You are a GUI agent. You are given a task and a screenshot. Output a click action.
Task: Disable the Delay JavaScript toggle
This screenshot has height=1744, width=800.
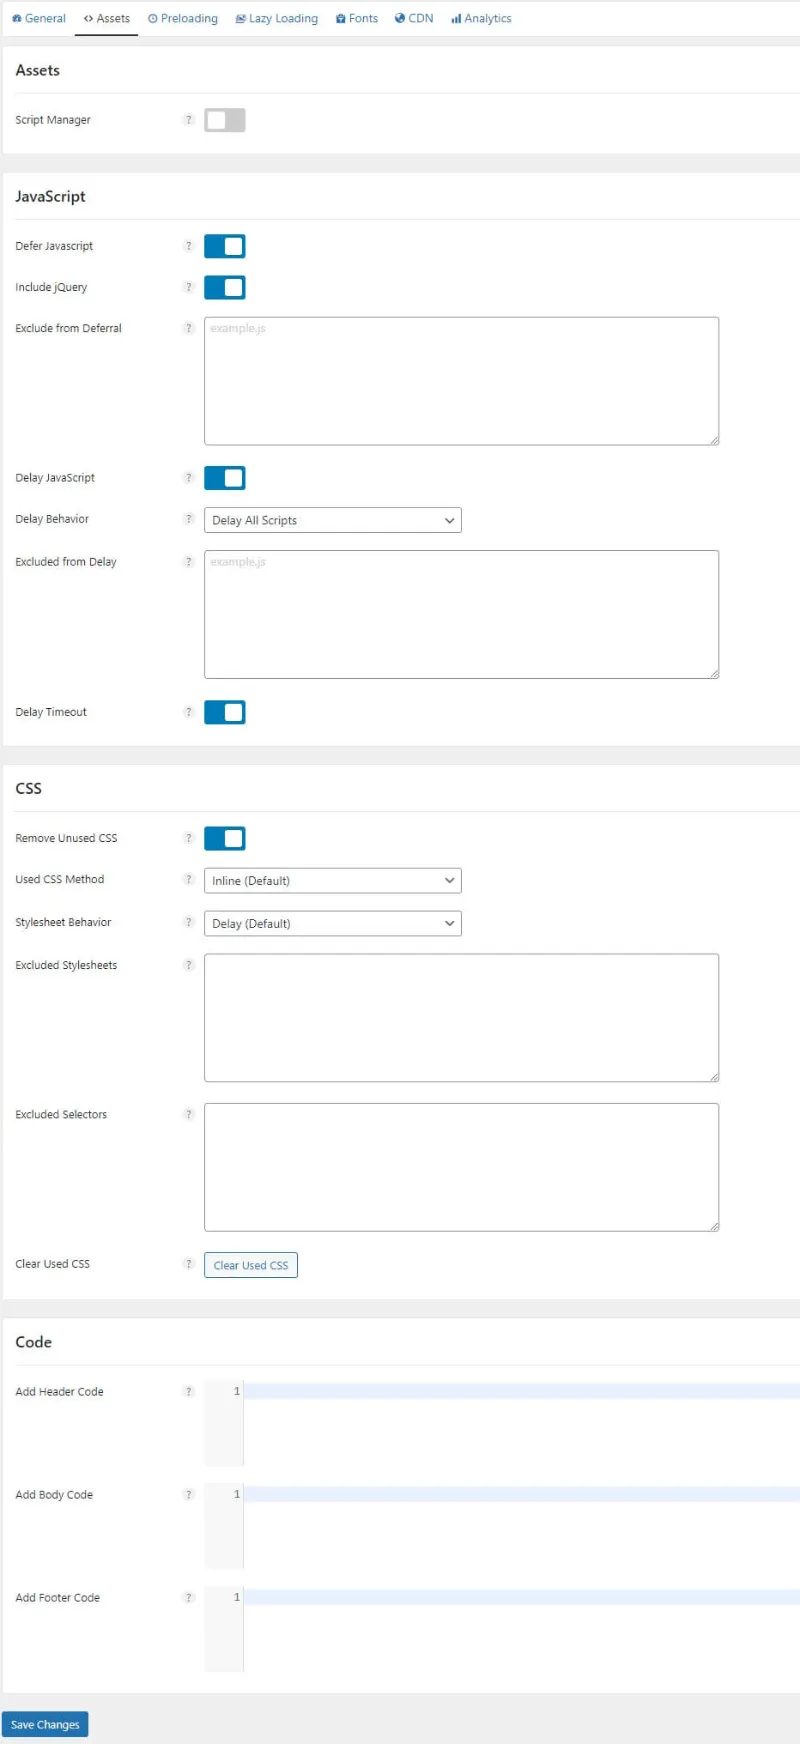[x=225, y=478]
